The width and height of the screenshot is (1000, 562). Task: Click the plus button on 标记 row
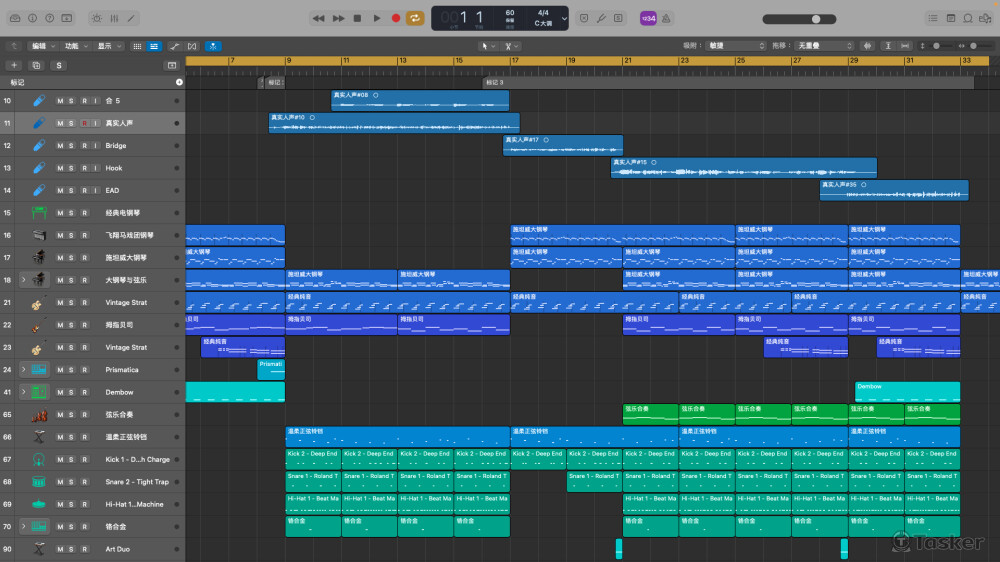pos(179,82)
